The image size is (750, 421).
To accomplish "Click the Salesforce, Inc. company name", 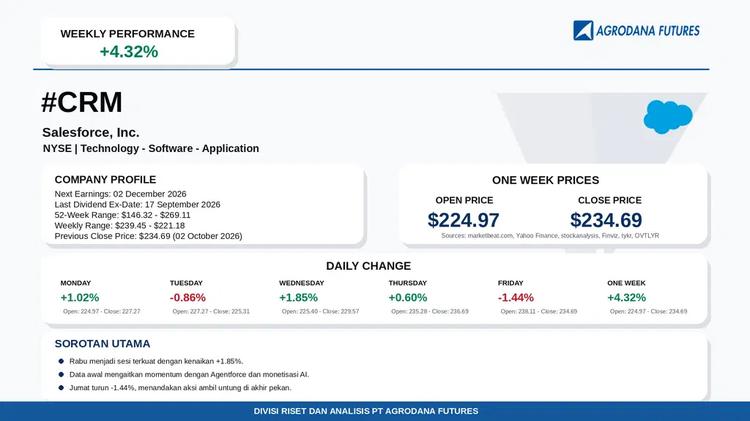I will coord(90,133).
